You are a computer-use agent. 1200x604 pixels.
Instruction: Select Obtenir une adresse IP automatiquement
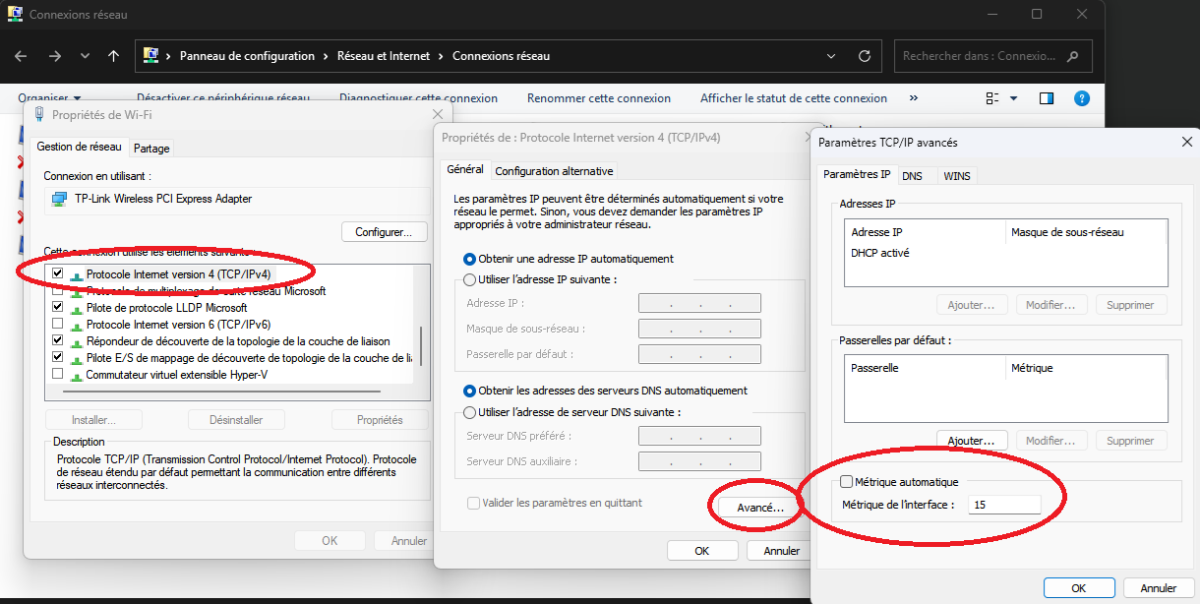567,259
